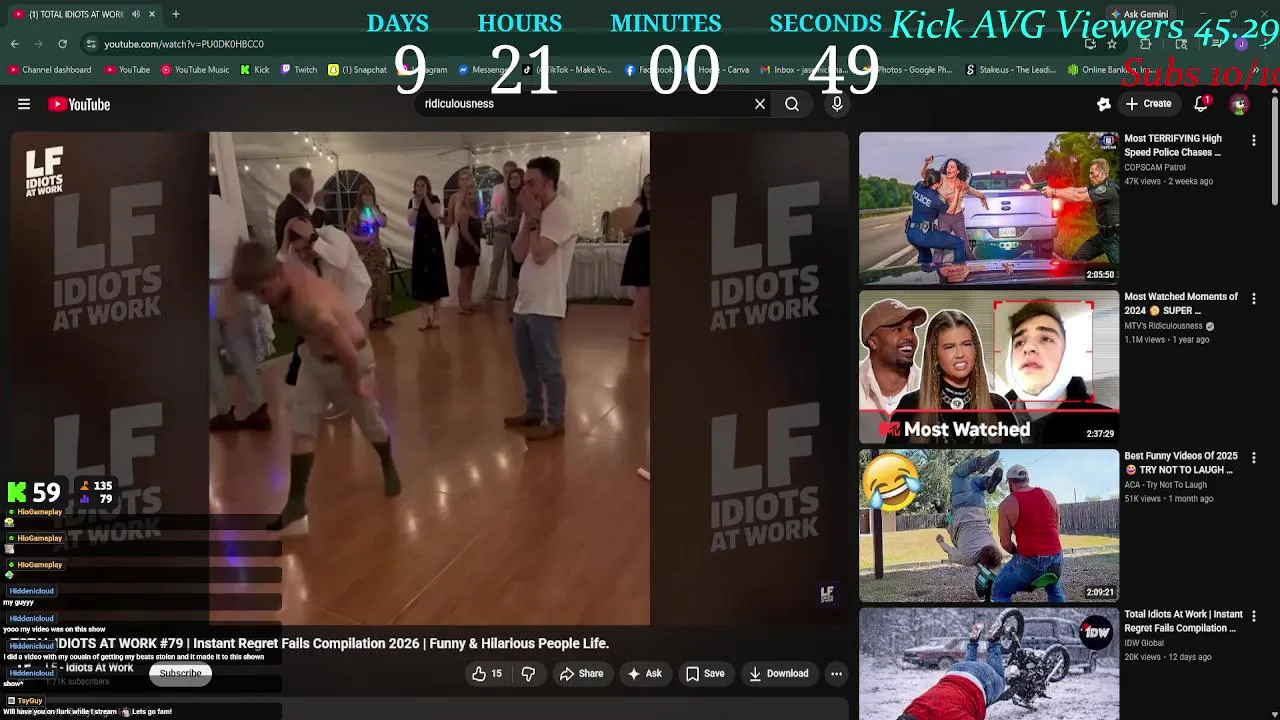Share the video

[581, 674]
